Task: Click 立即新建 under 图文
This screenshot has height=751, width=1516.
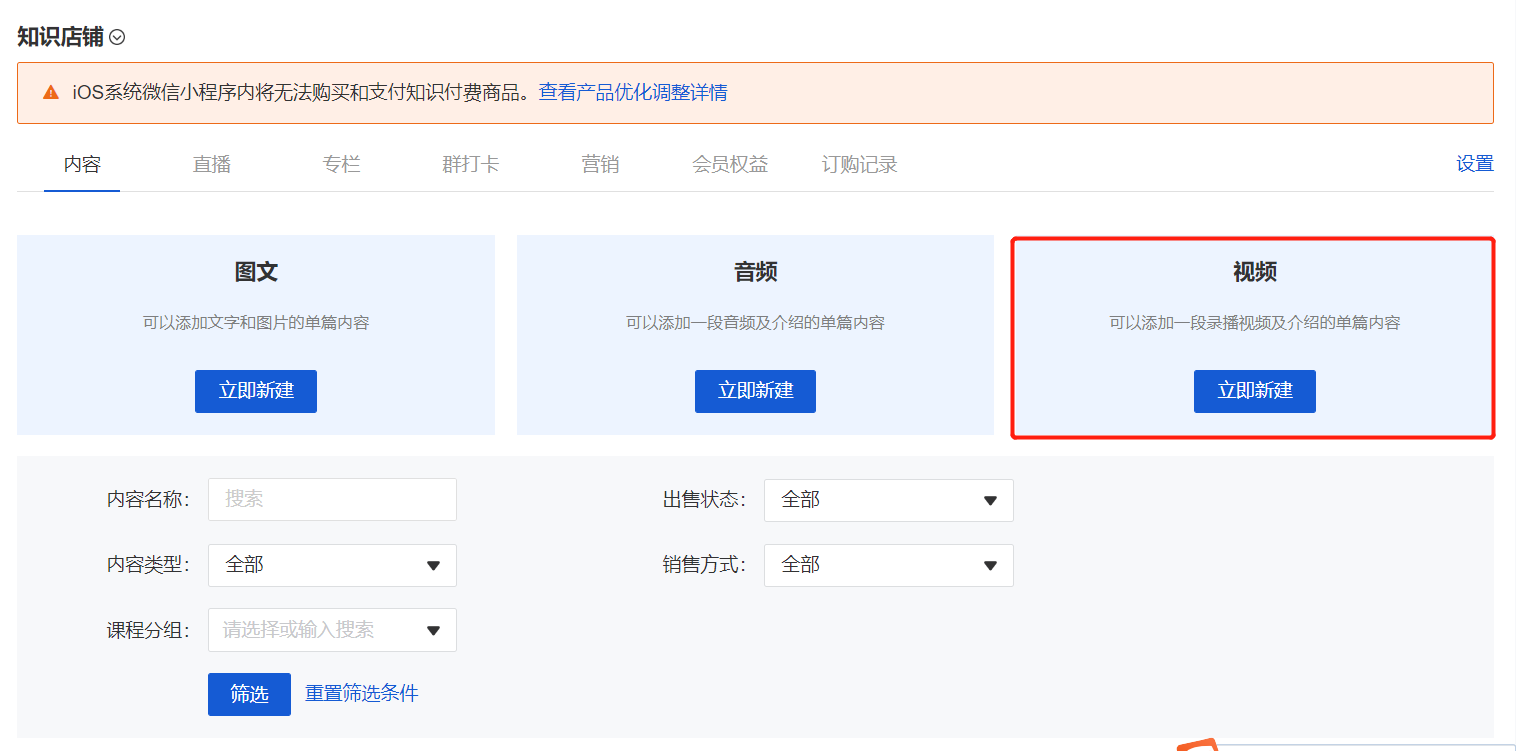Action: (x=256, y=391)
